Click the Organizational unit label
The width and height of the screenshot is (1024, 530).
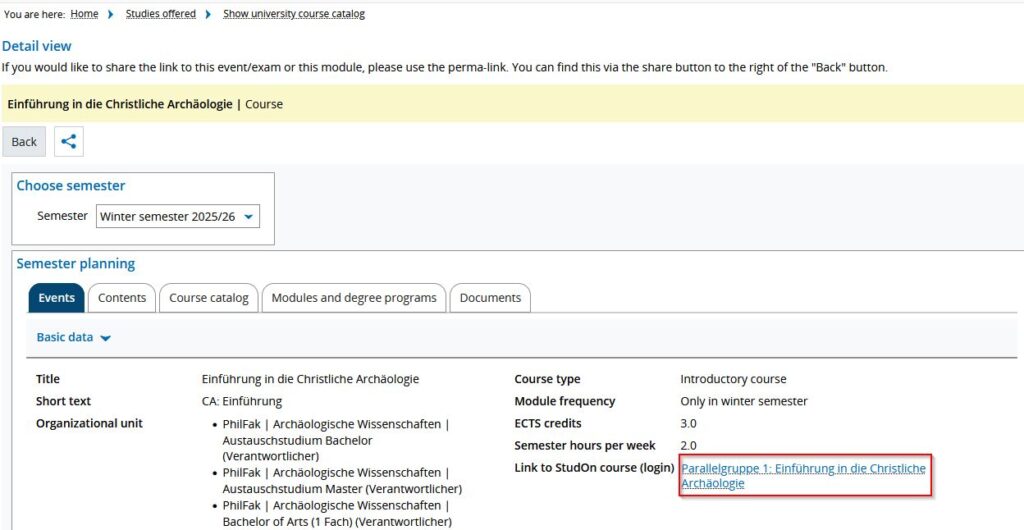89,424
